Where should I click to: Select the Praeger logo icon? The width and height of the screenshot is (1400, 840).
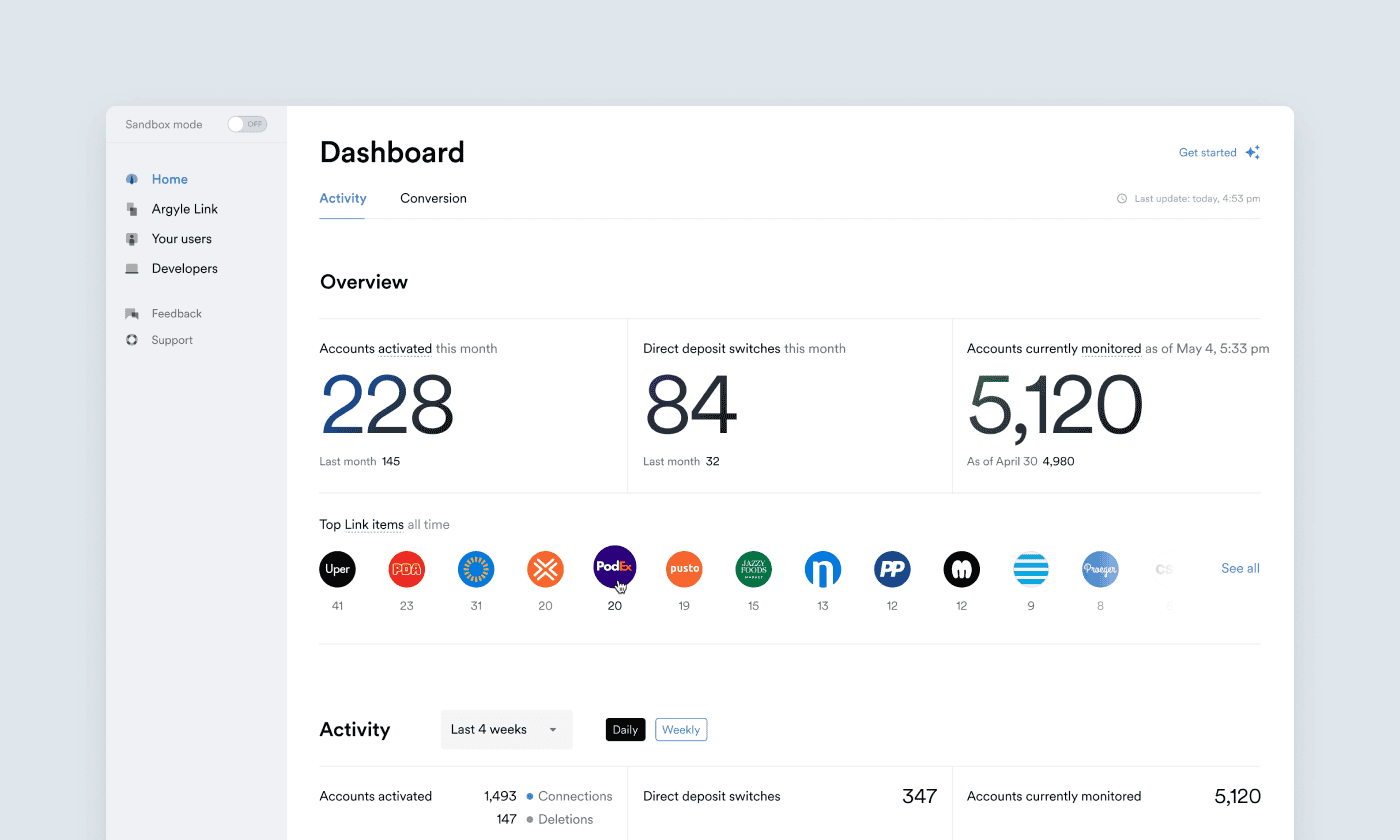[1100, 569]
